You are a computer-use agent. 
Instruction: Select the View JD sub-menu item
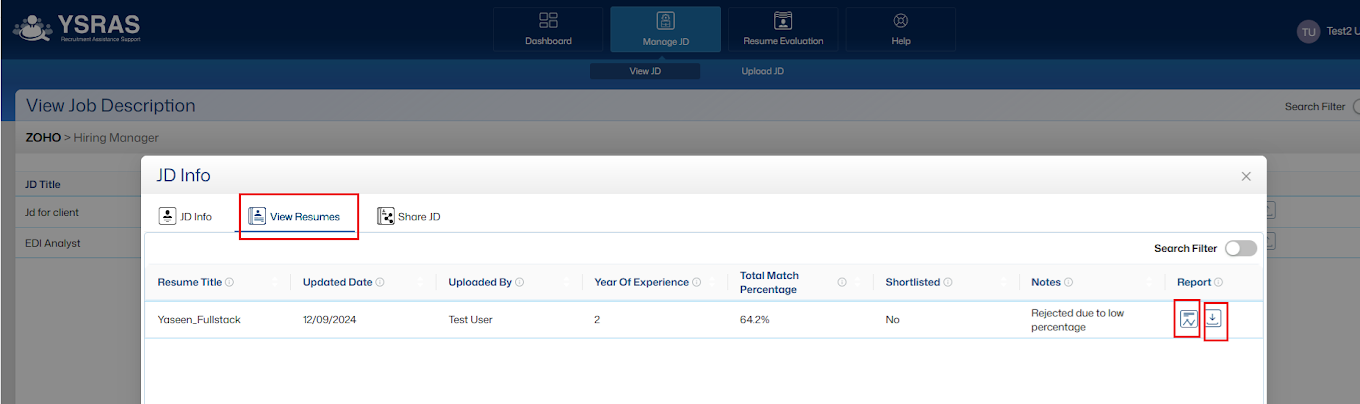645,71
